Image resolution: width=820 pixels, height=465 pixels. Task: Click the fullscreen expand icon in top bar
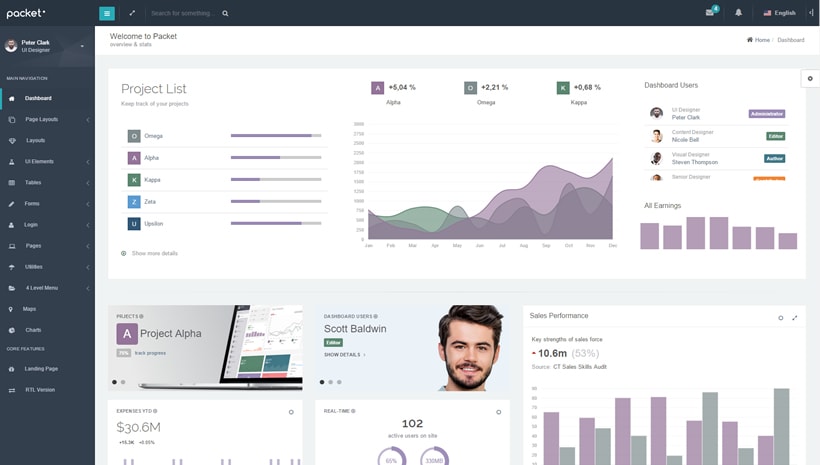coord(132,13)
